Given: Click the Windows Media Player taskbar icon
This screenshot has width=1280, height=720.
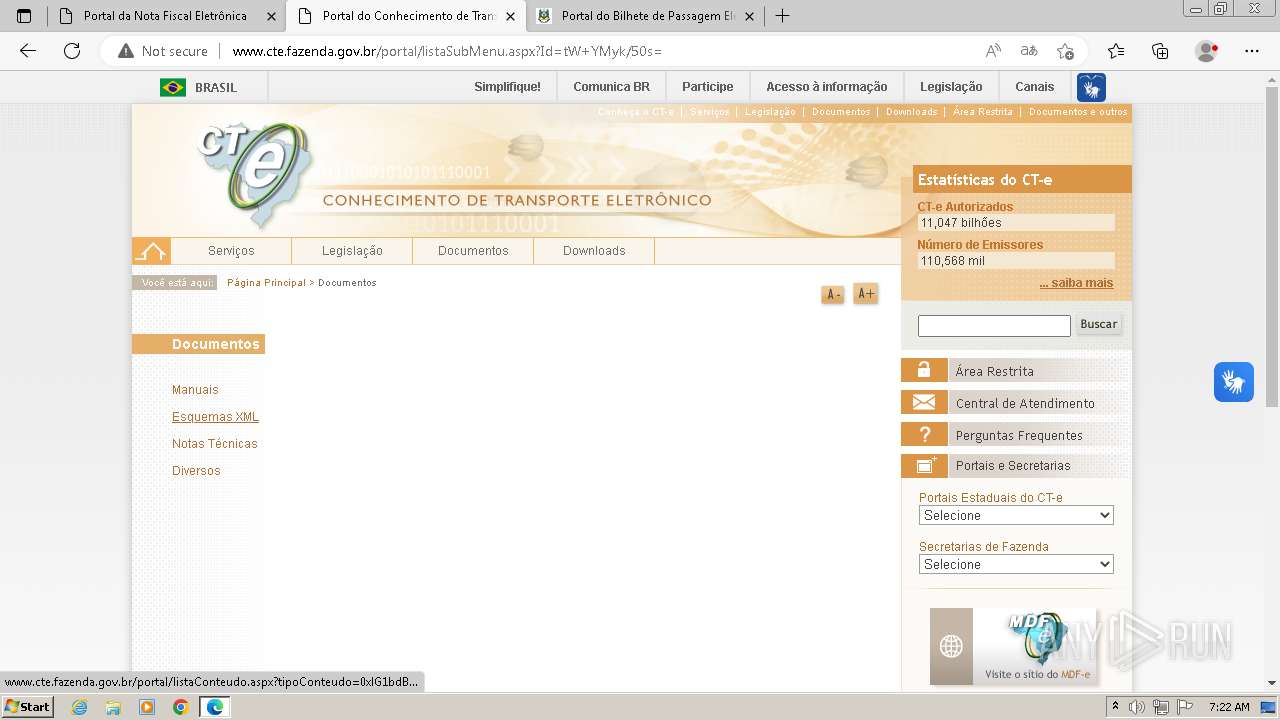Looking at the screenshot, I should pyautogui.click(x=147, y=707).
